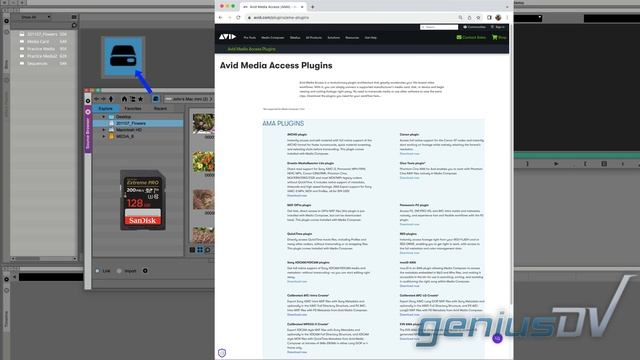640x360 pixels.
Task: Click the bin container horizontal scrollbar
Action: click(x=44, y=258)
